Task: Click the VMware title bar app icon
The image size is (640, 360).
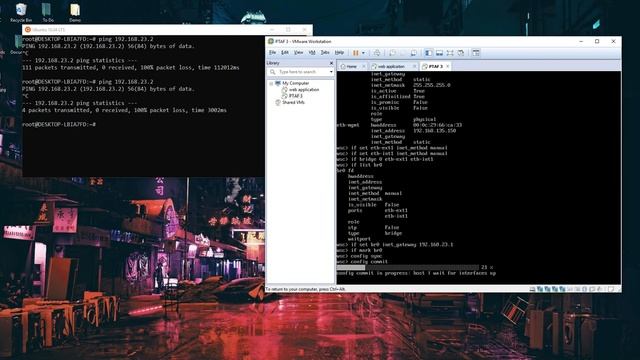Action: 271,41
